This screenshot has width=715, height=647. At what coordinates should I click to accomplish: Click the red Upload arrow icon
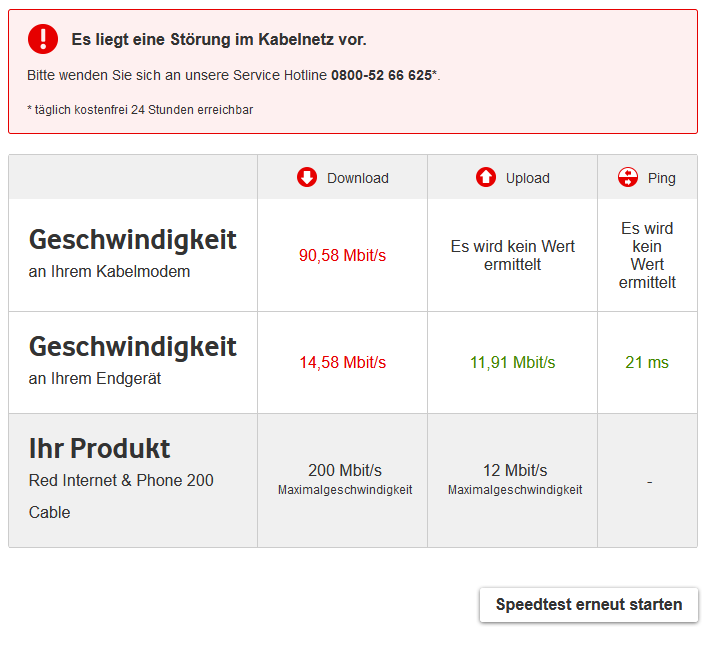tap(486, 177)
